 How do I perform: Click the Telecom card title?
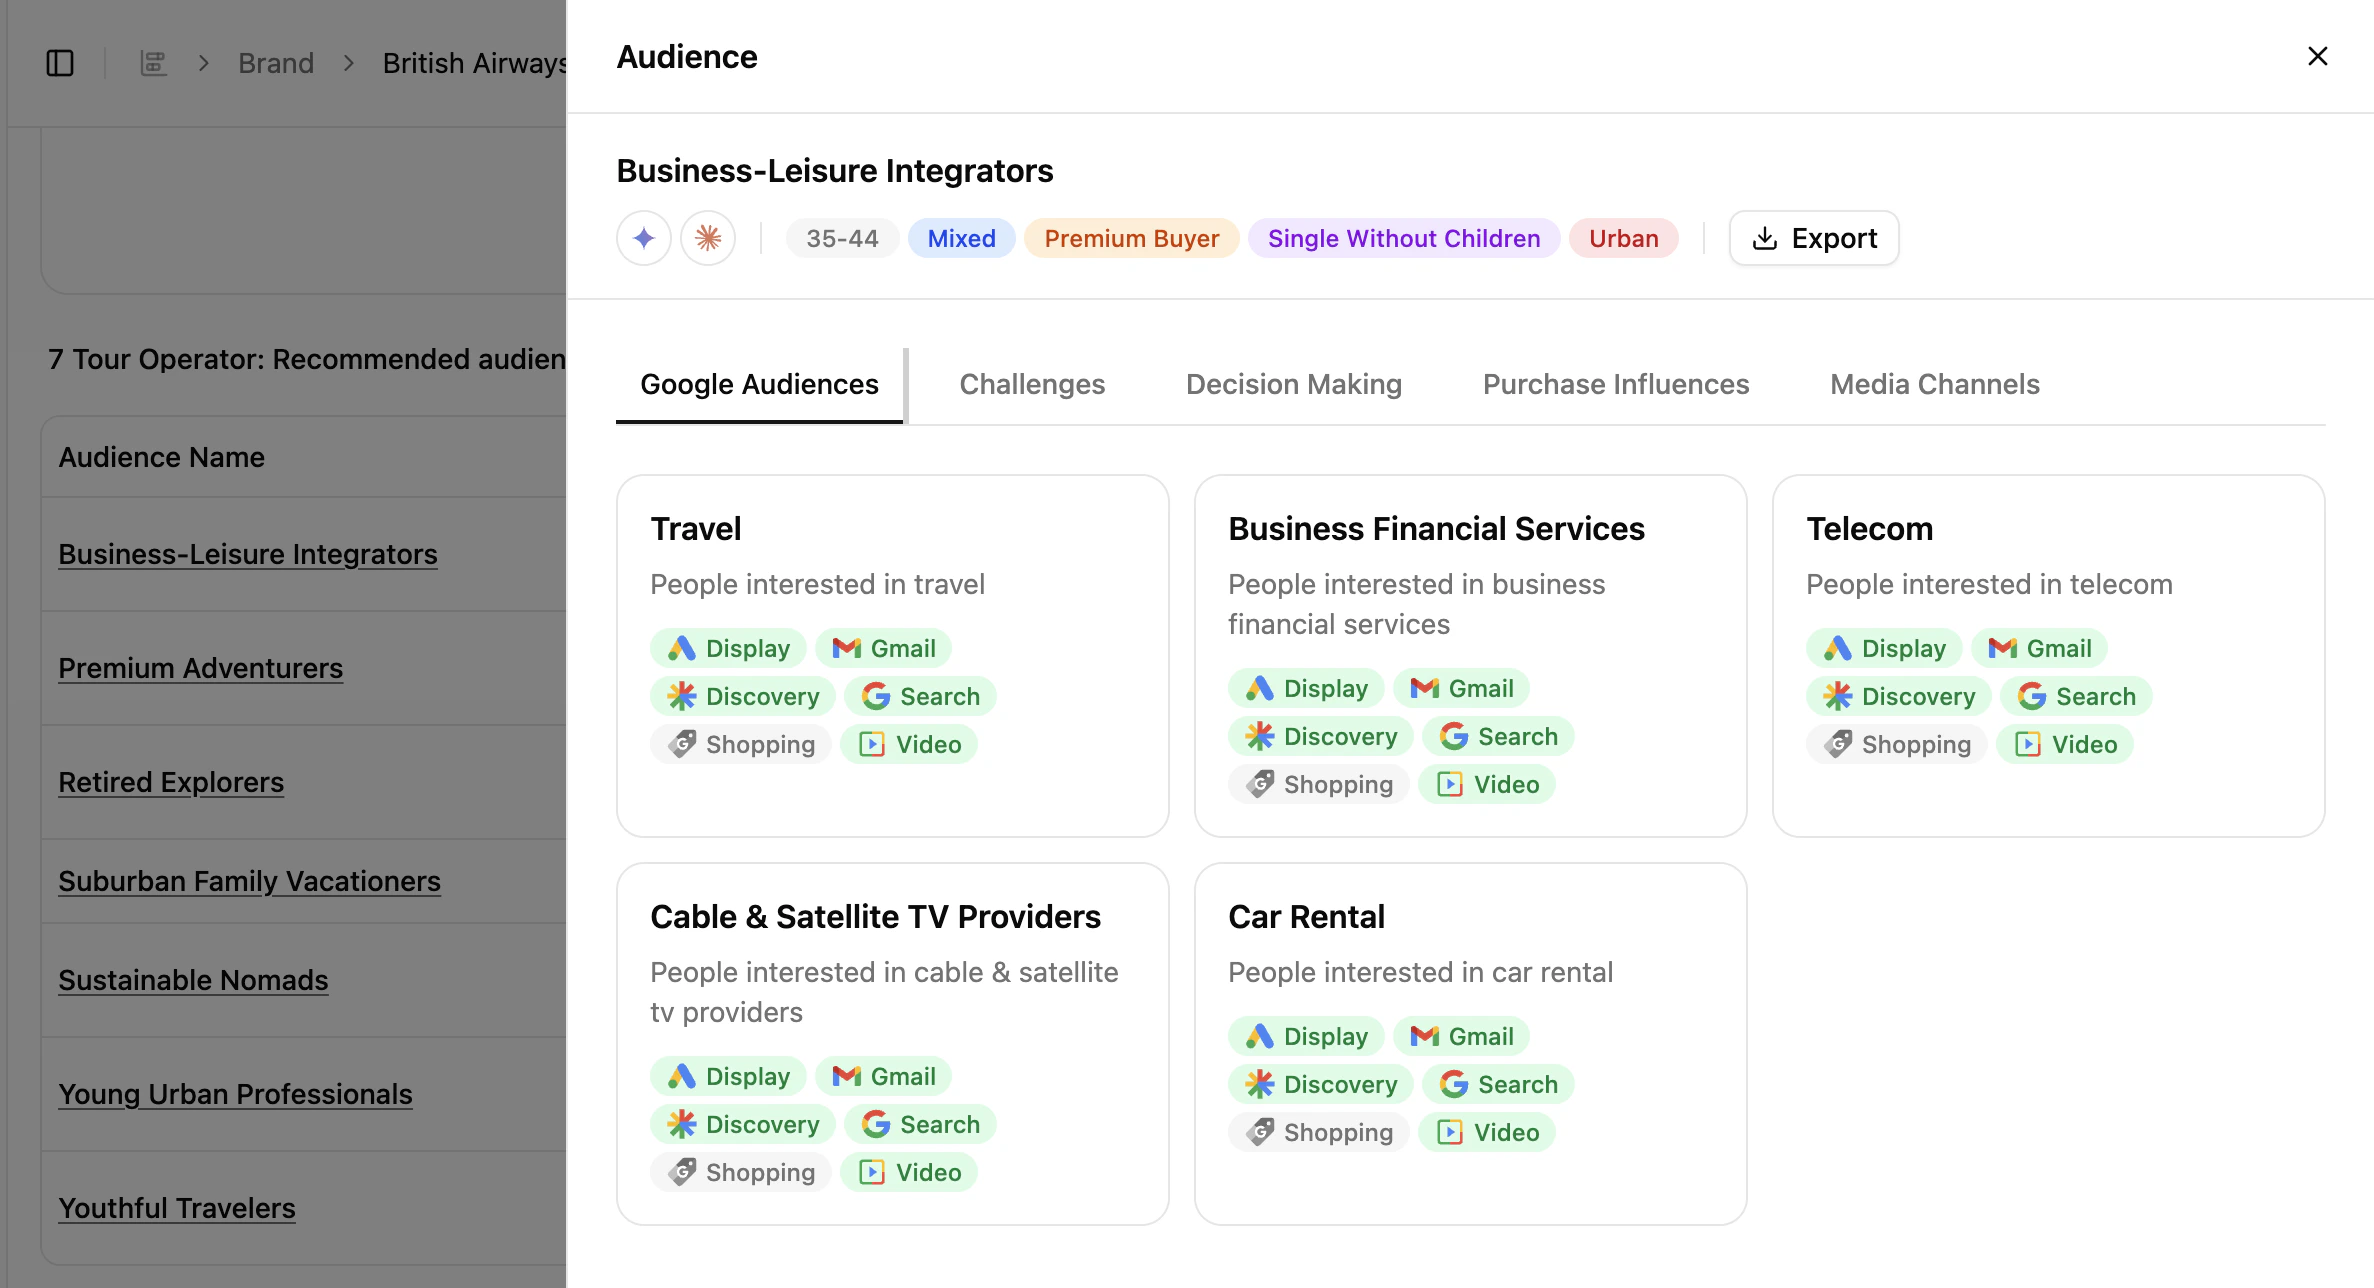coord(1870,528)
